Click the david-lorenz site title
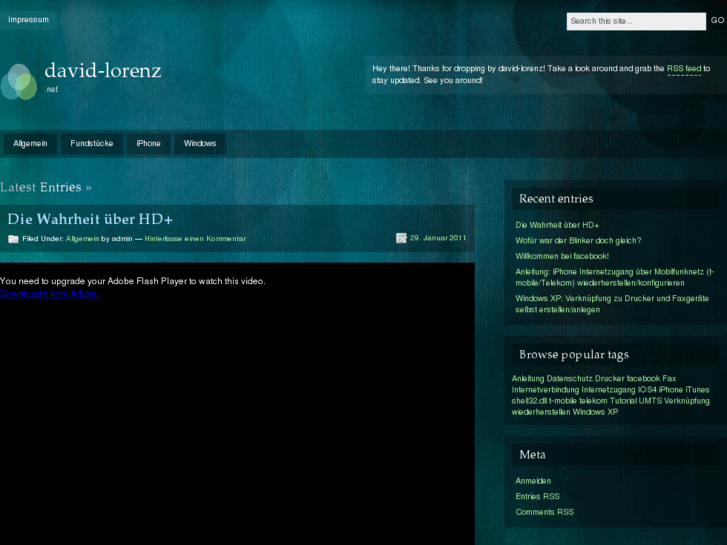Screen dimensions: 727x545 click(102, 71)
